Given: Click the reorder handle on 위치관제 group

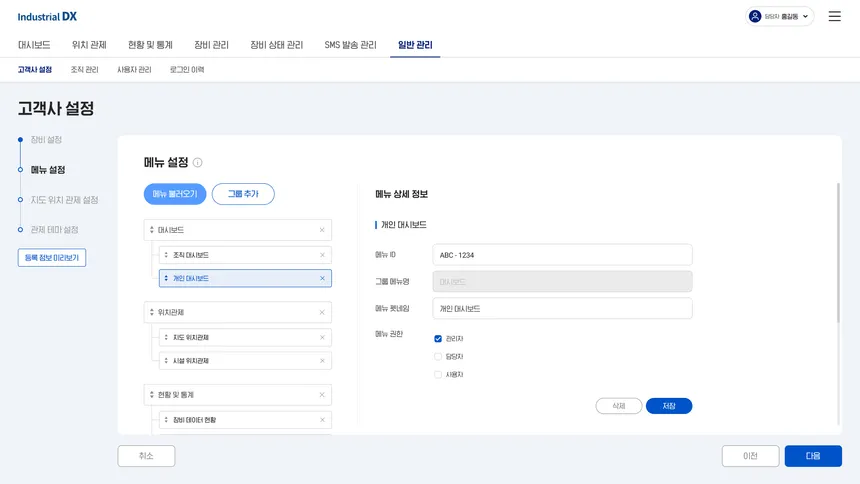Looking at the screenshot, I should (152, 312).
